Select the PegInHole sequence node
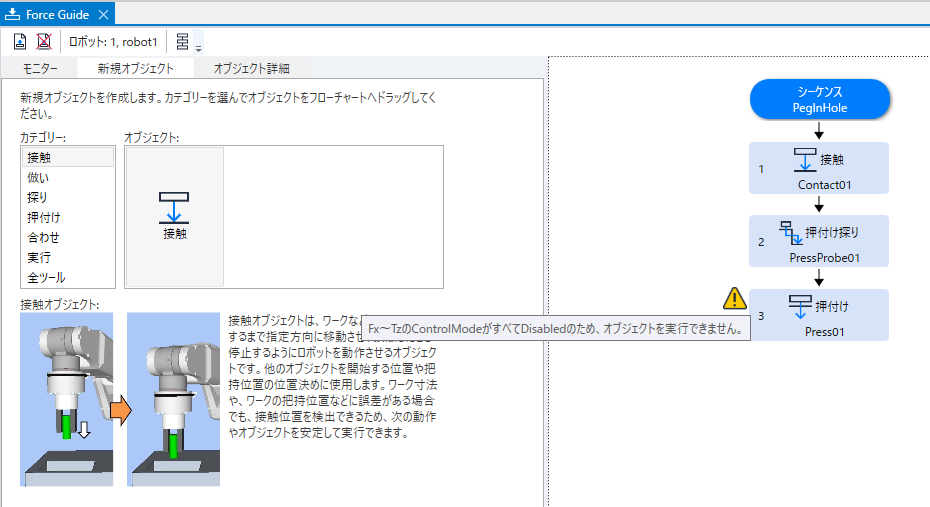Image resolution: width=930 pixels, height=507 pixels. pyautogui.click(x=818, y=99)
